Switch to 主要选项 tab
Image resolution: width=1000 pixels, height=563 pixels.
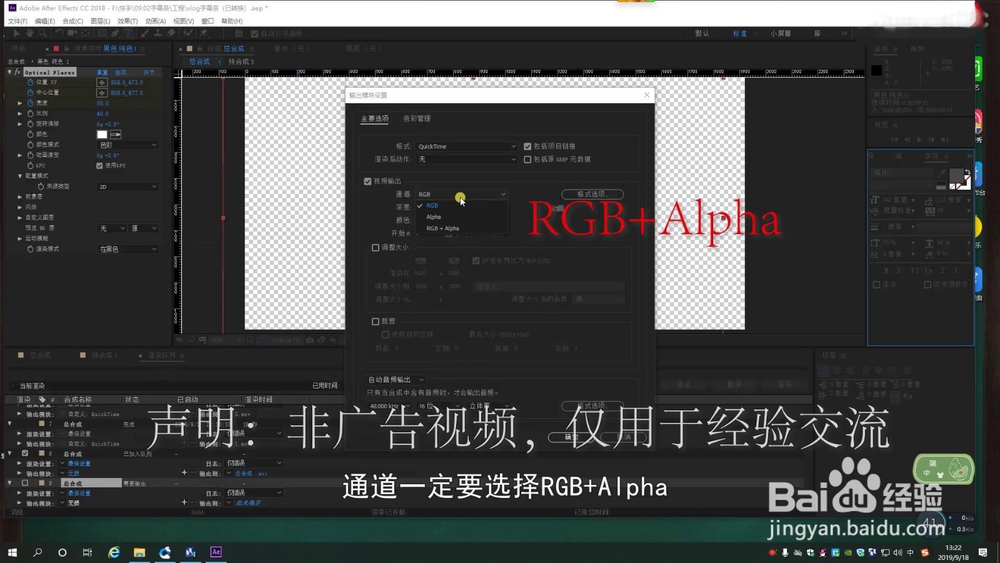[x=374, y=119]
